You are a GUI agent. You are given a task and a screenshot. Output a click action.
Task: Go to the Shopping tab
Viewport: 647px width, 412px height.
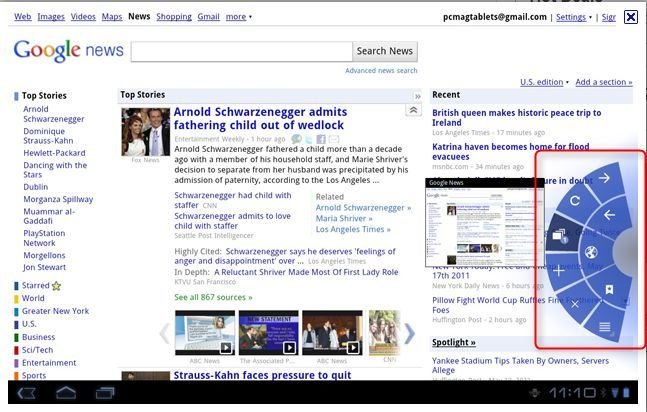click(x=174, y=17)
